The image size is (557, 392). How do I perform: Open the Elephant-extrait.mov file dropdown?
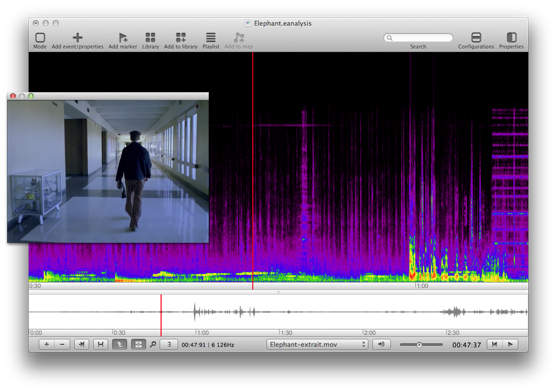point(317,344)
